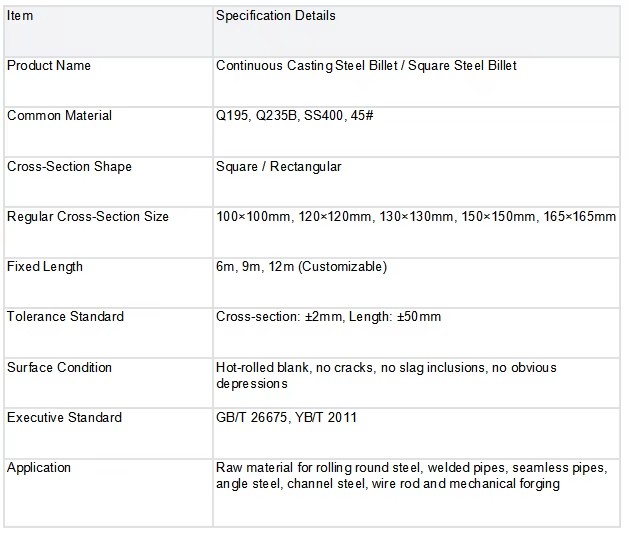Click the 'Square / Rectangular' value
Viewport: 628px width, 535px height.
point(279,167)
